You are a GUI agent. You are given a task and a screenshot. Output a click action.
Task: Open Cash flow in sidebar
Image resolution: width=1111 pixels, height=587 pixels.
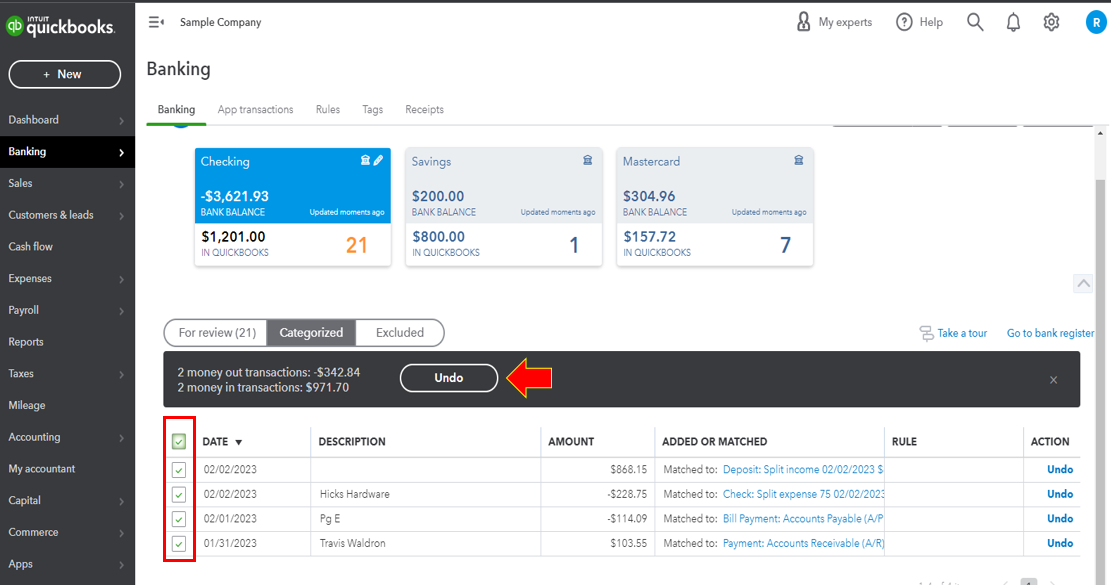point(30,247)
